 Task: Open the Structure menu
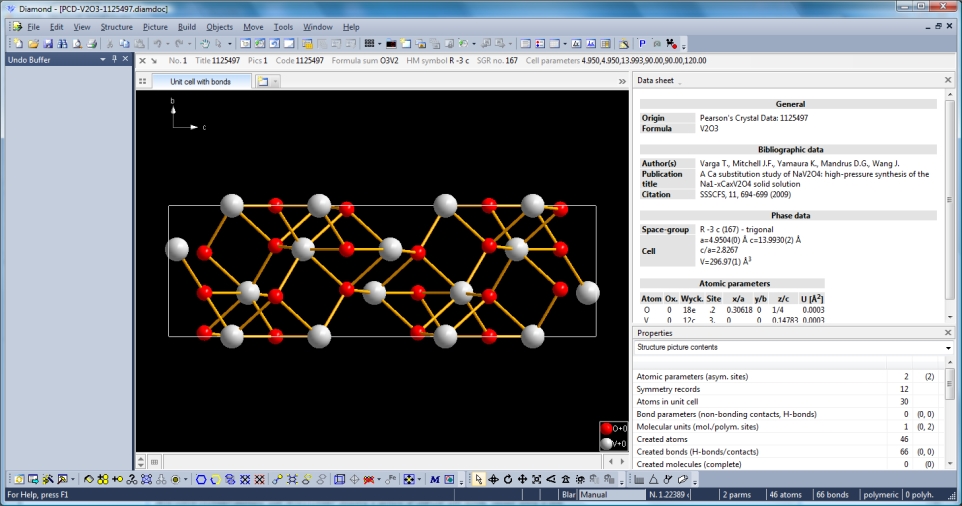[116, 27]
